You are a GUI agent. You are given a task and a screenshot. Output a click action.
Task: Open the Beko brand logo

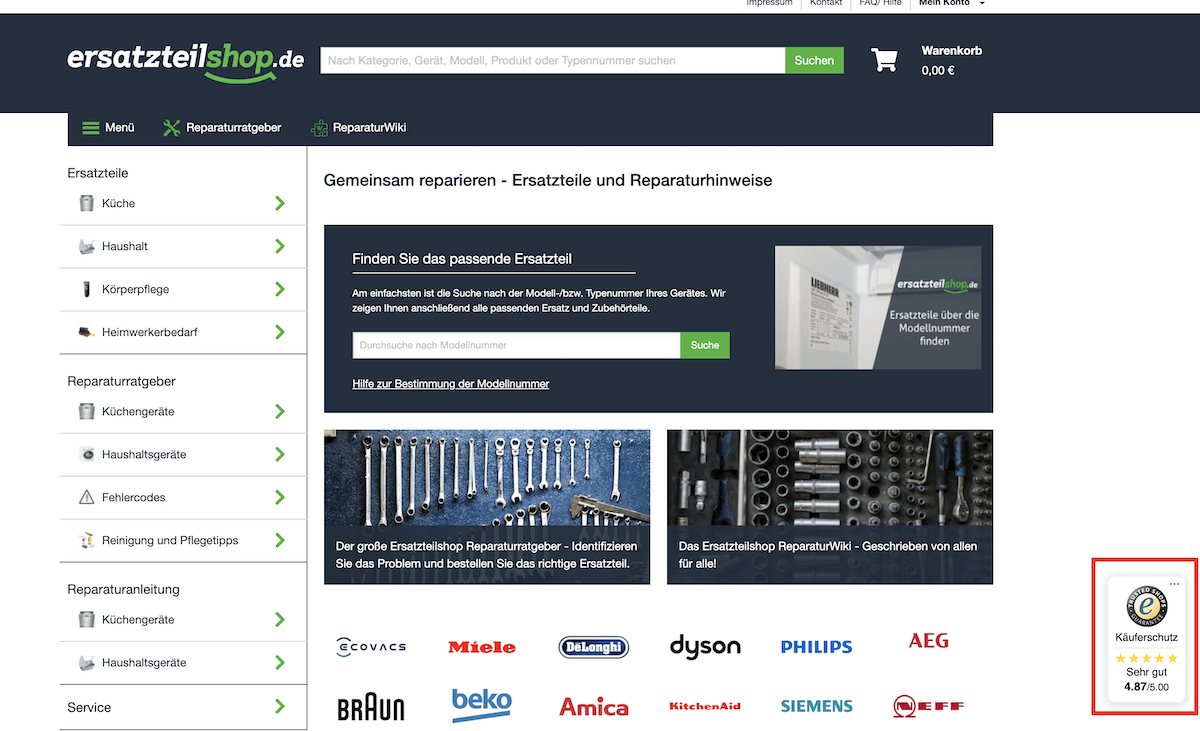coord(482,703)
